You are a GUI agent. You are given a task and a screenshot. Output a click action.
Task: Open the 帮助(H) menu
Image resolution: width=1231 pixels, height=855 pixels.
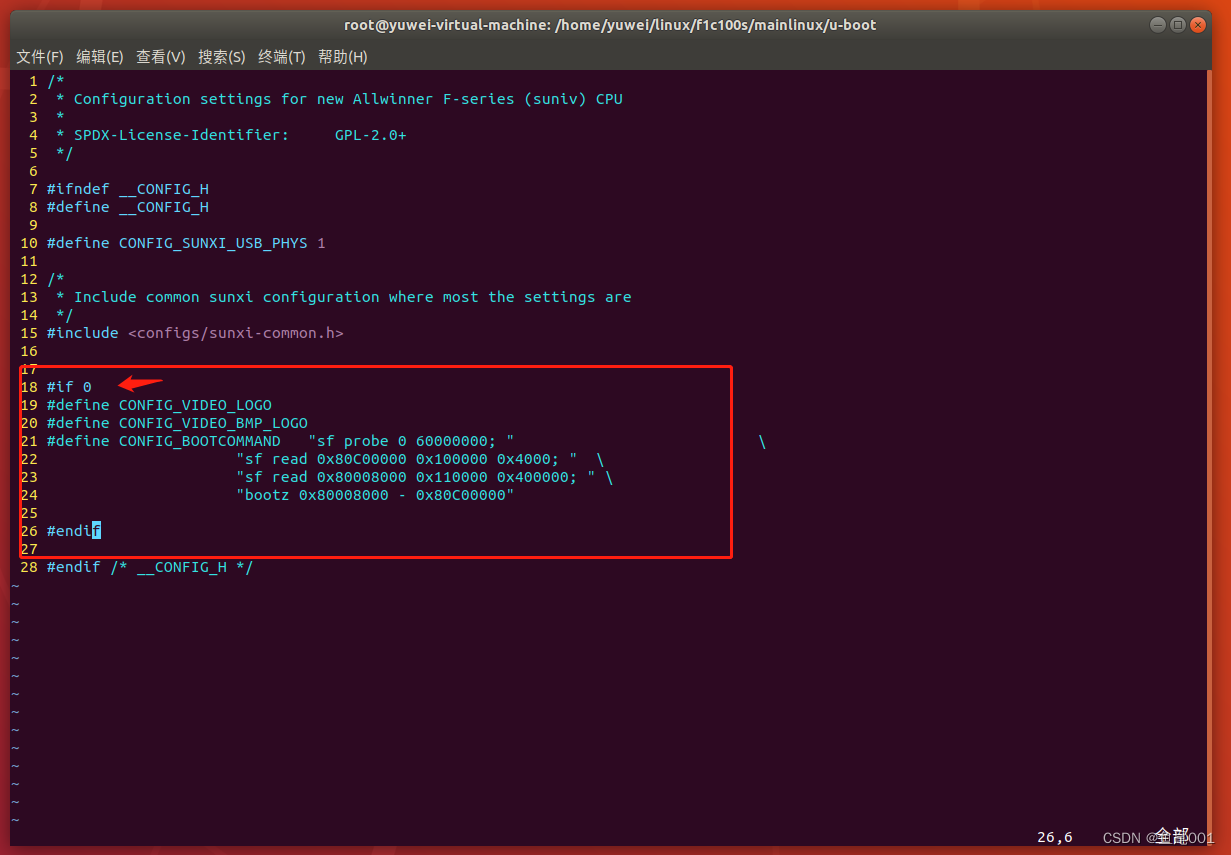341,57
